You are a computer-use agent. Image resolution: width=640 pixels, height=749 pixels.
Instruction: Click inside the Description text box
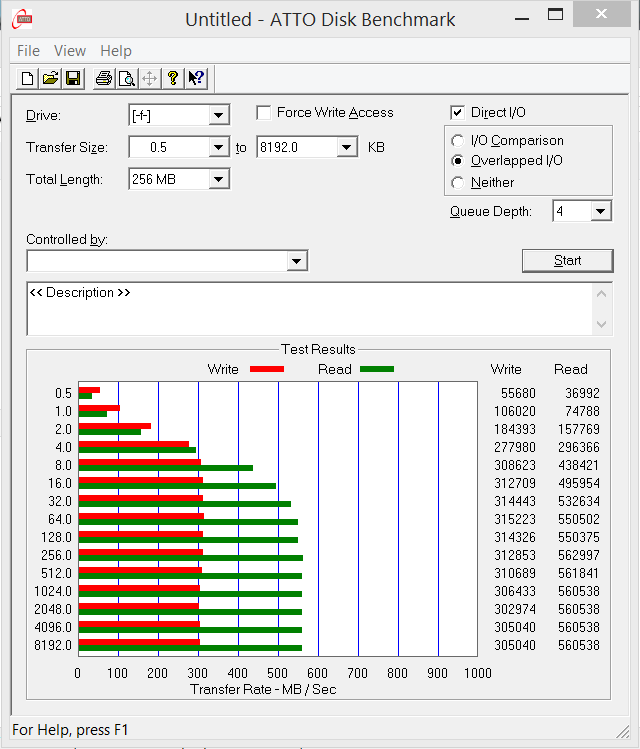309,309
